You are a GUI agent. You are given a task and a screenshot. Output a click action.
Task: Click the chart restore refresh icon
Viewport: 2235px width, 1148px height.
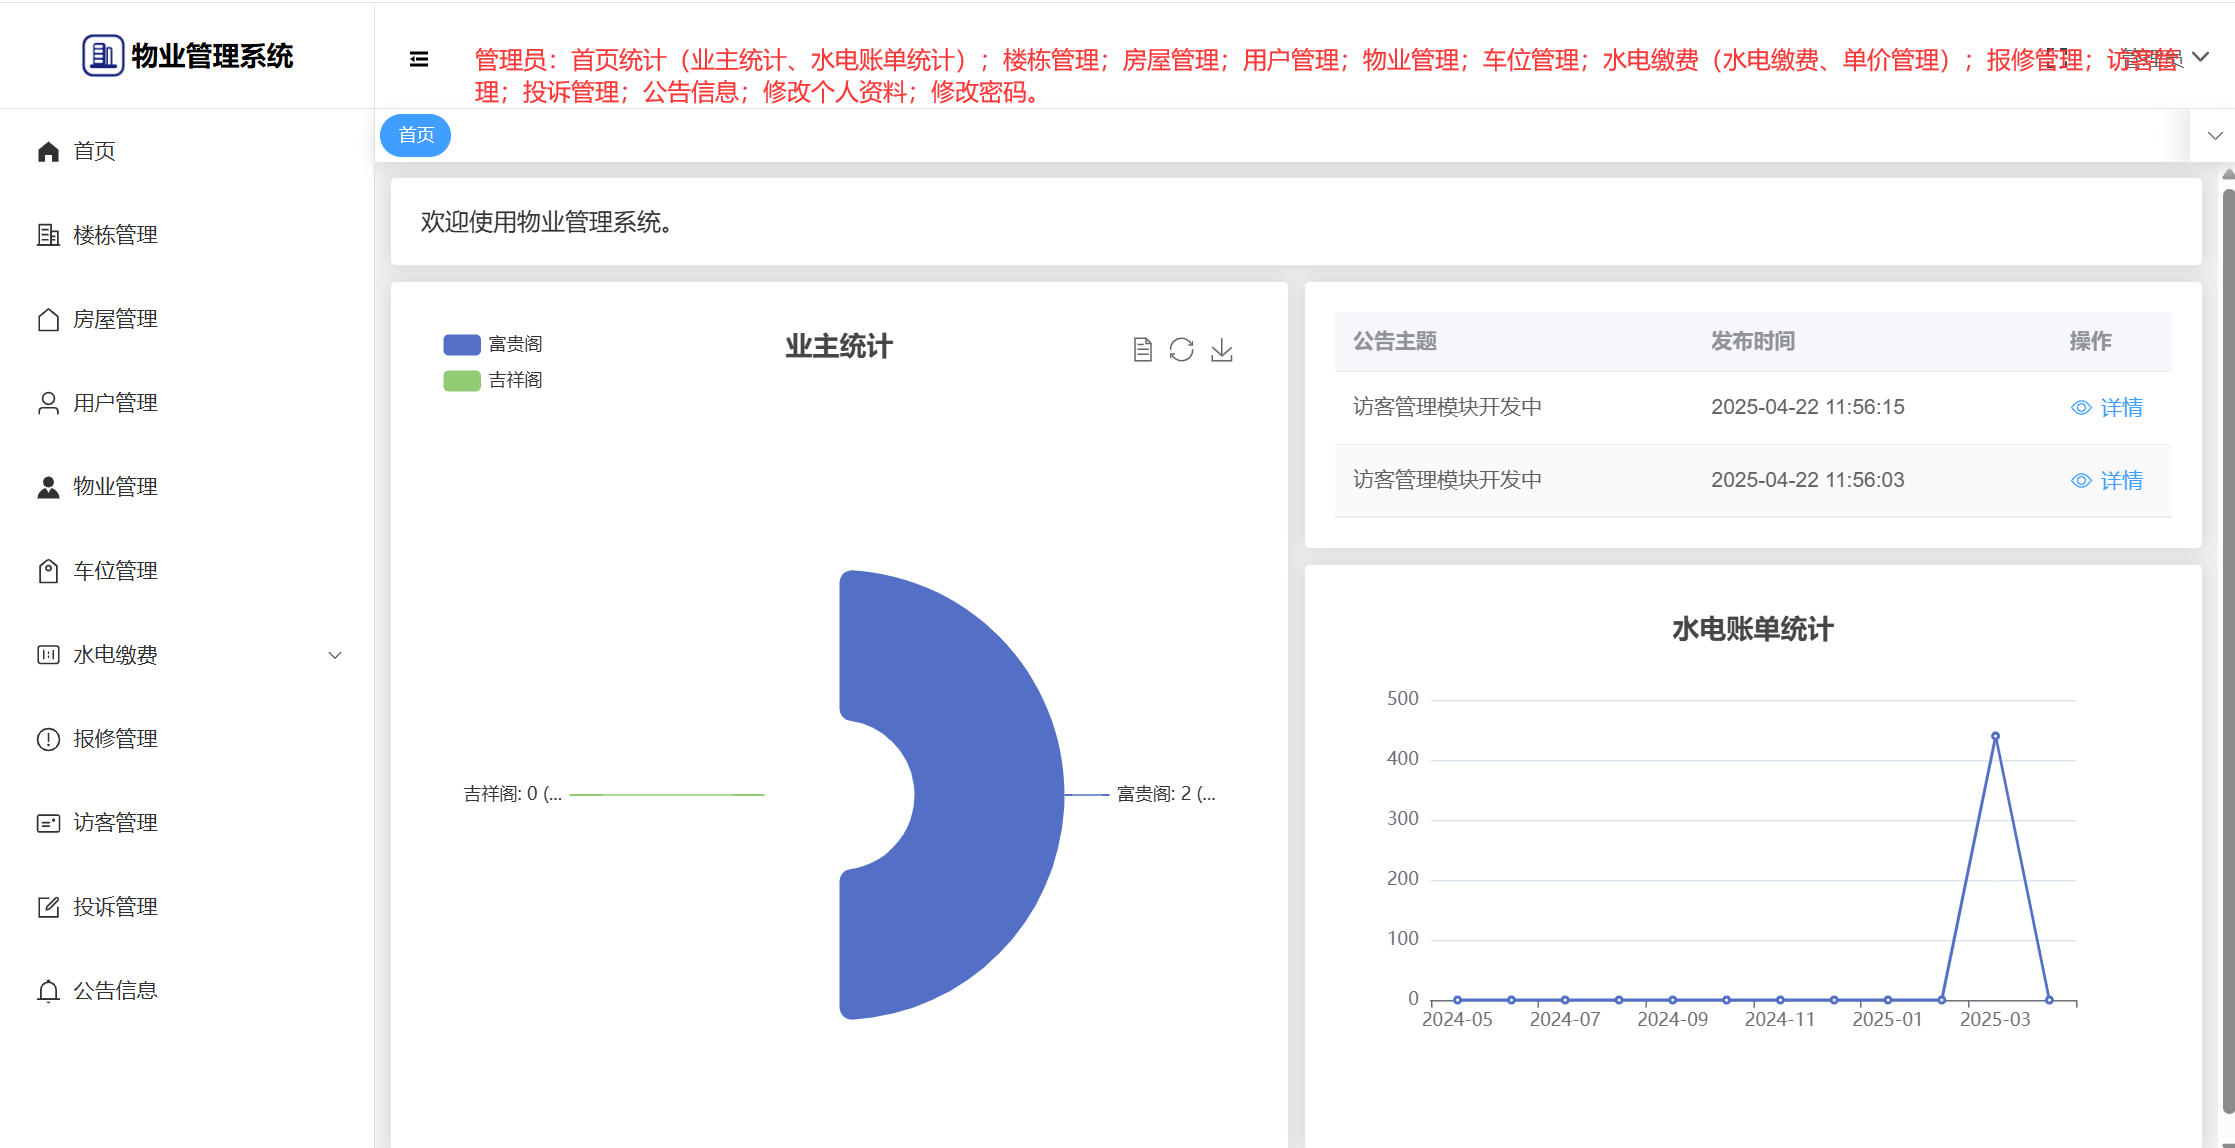tap(1181, 349)
